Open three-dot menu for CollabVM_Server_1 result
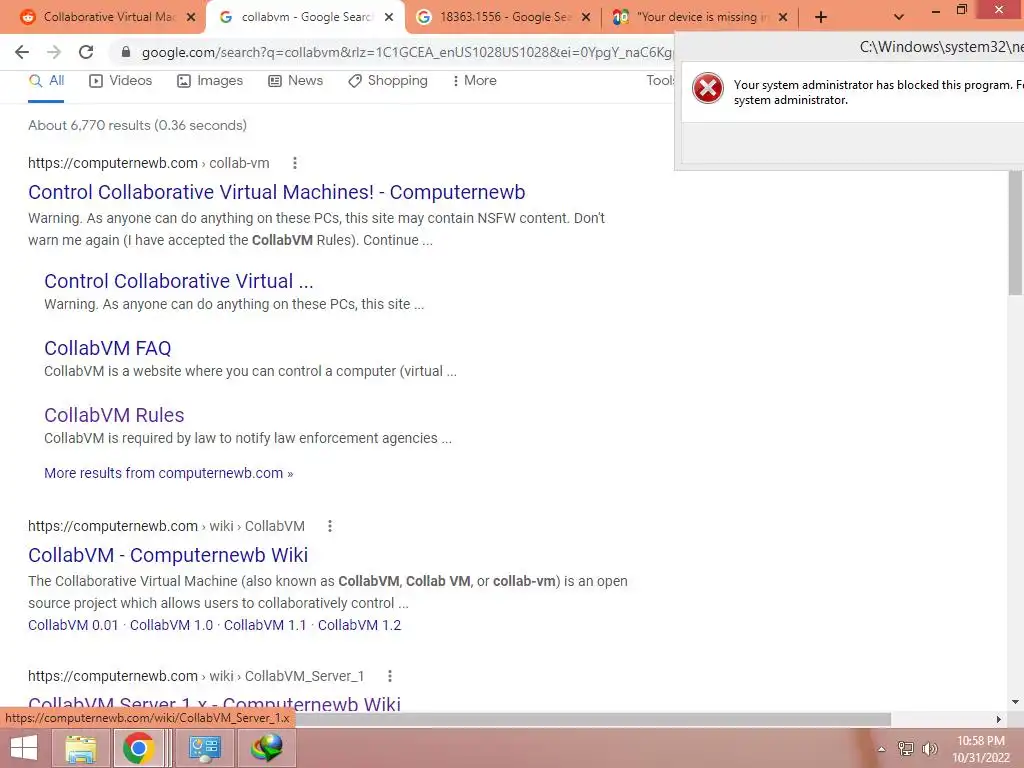Screen dimensions: 1024x768 click(x=389, y=676)
